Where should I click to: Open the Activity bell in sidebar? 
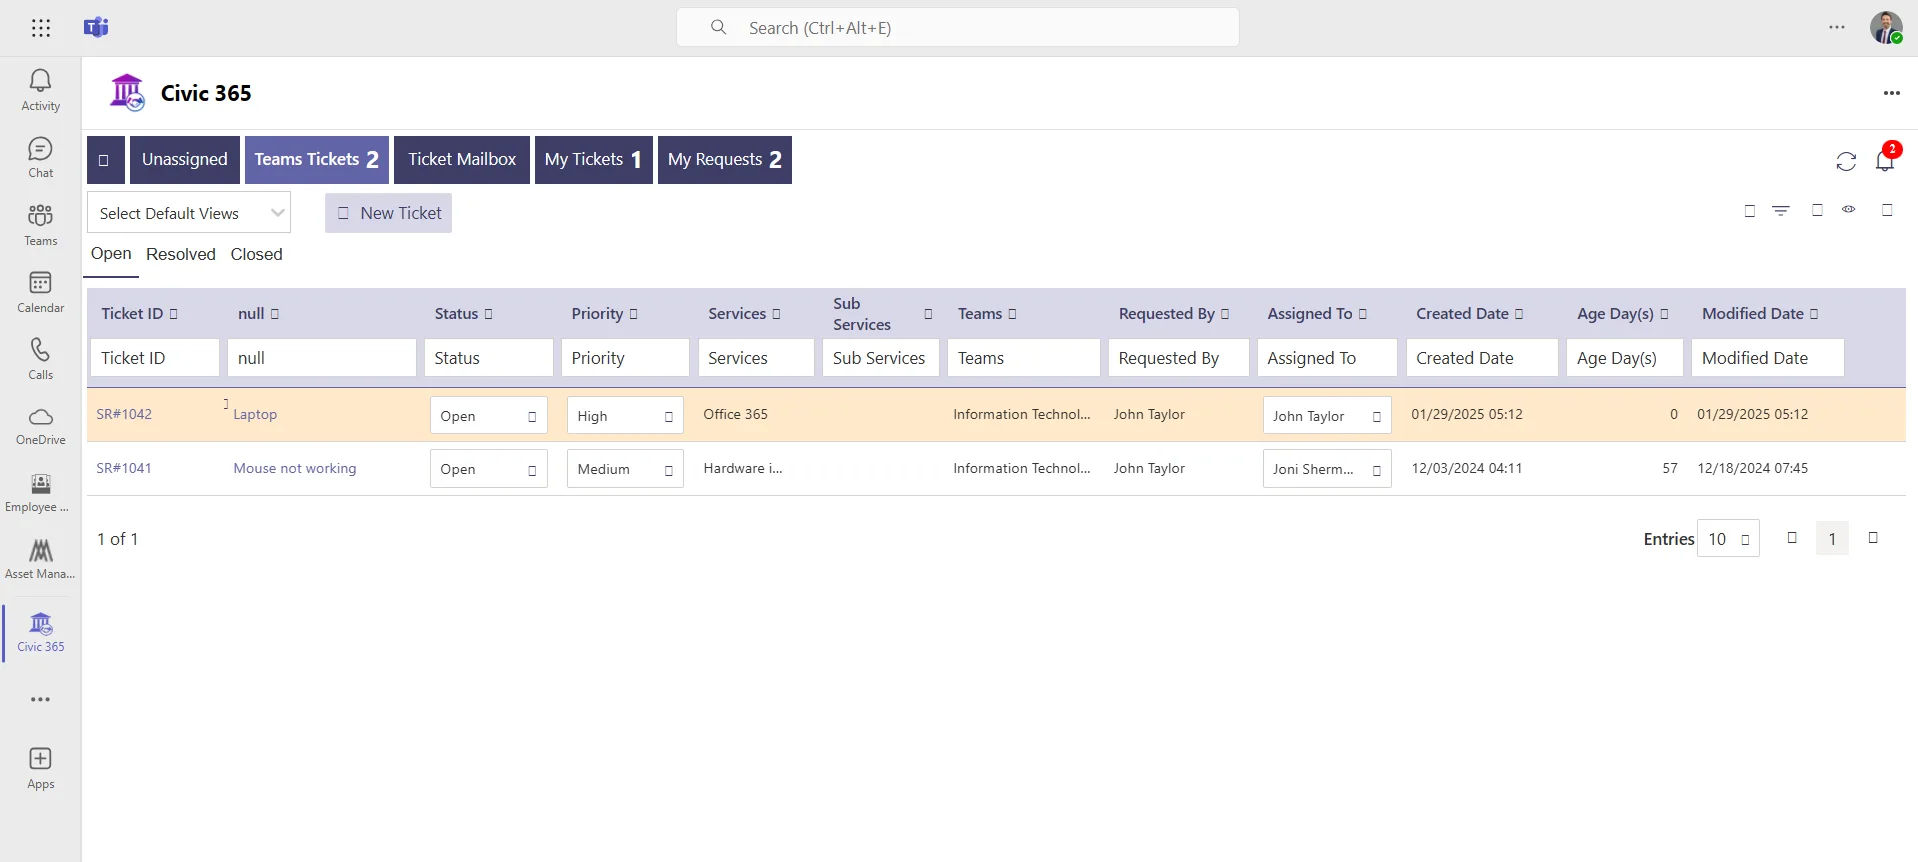(40, 90)
